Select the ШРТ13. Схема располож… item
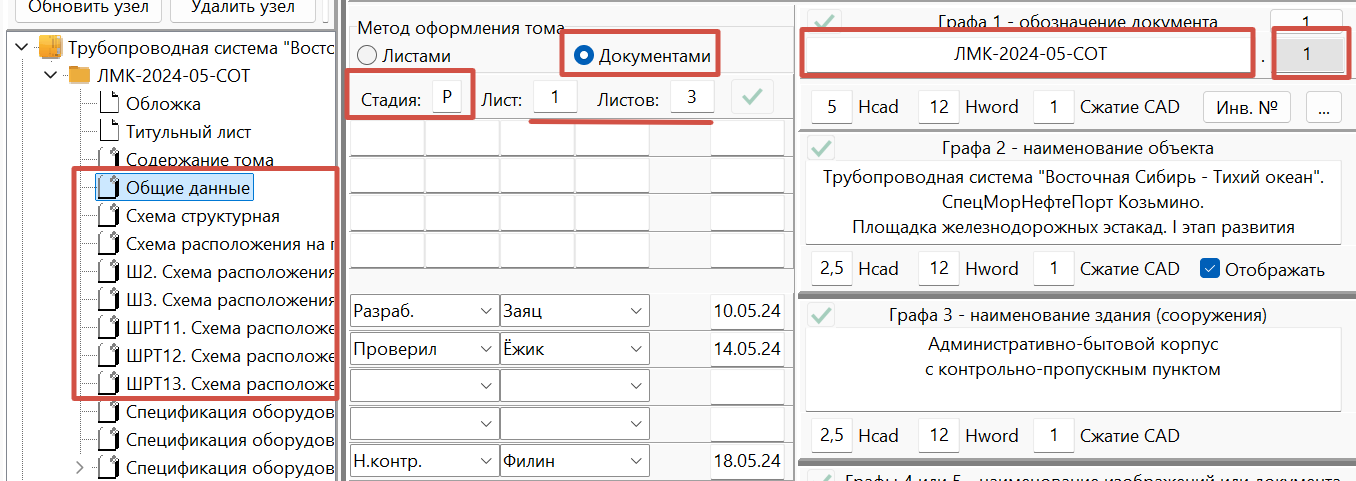 click(x=230, y=384)
